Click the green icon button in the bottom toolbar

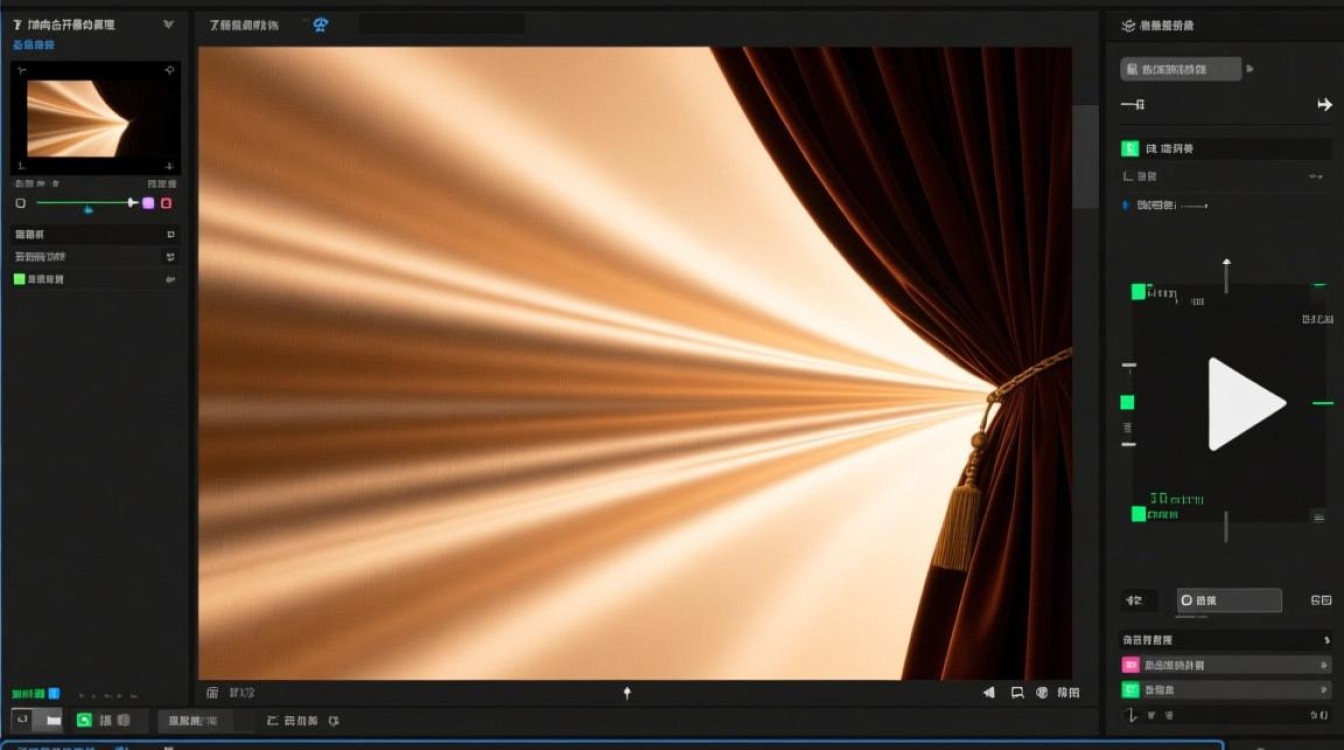pos(84,720)
